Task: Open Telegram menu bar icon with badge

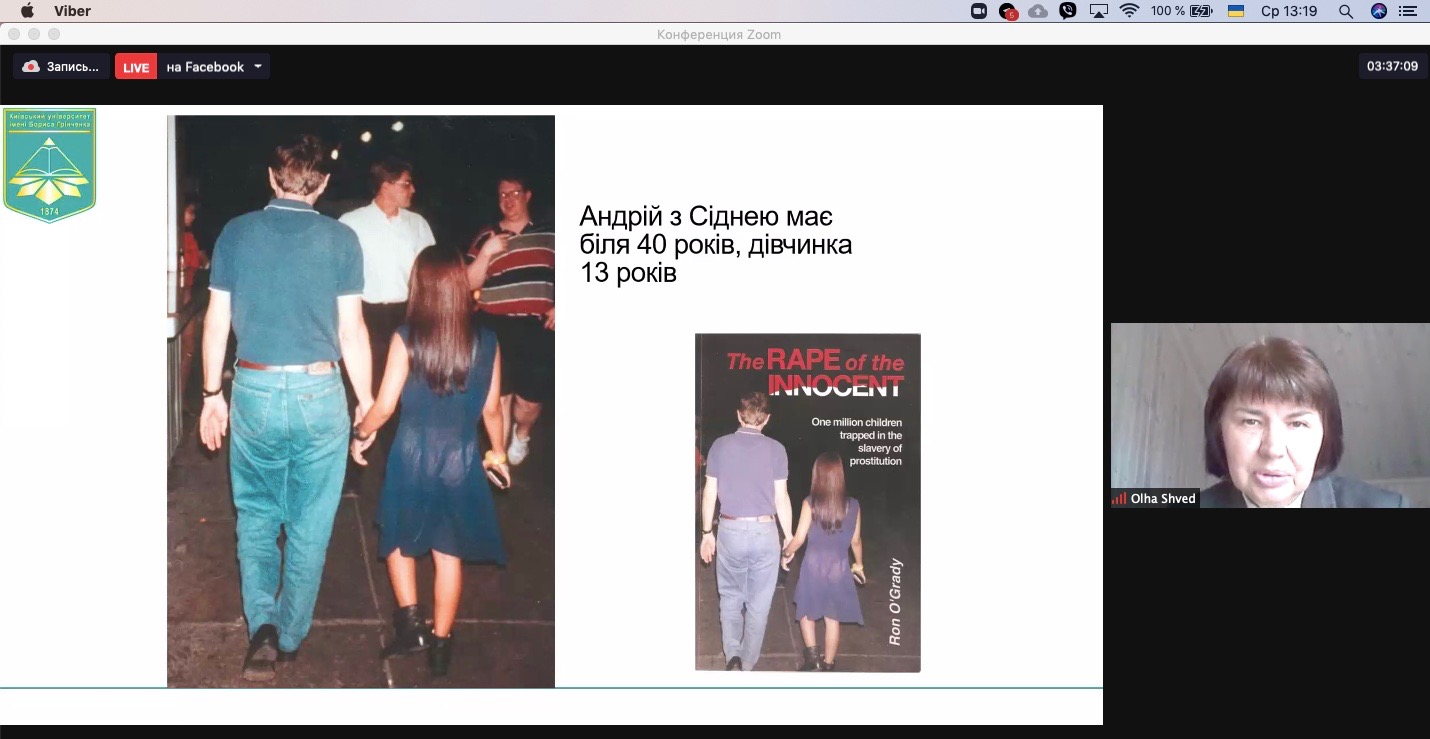Action: (x=1008, y=11)
